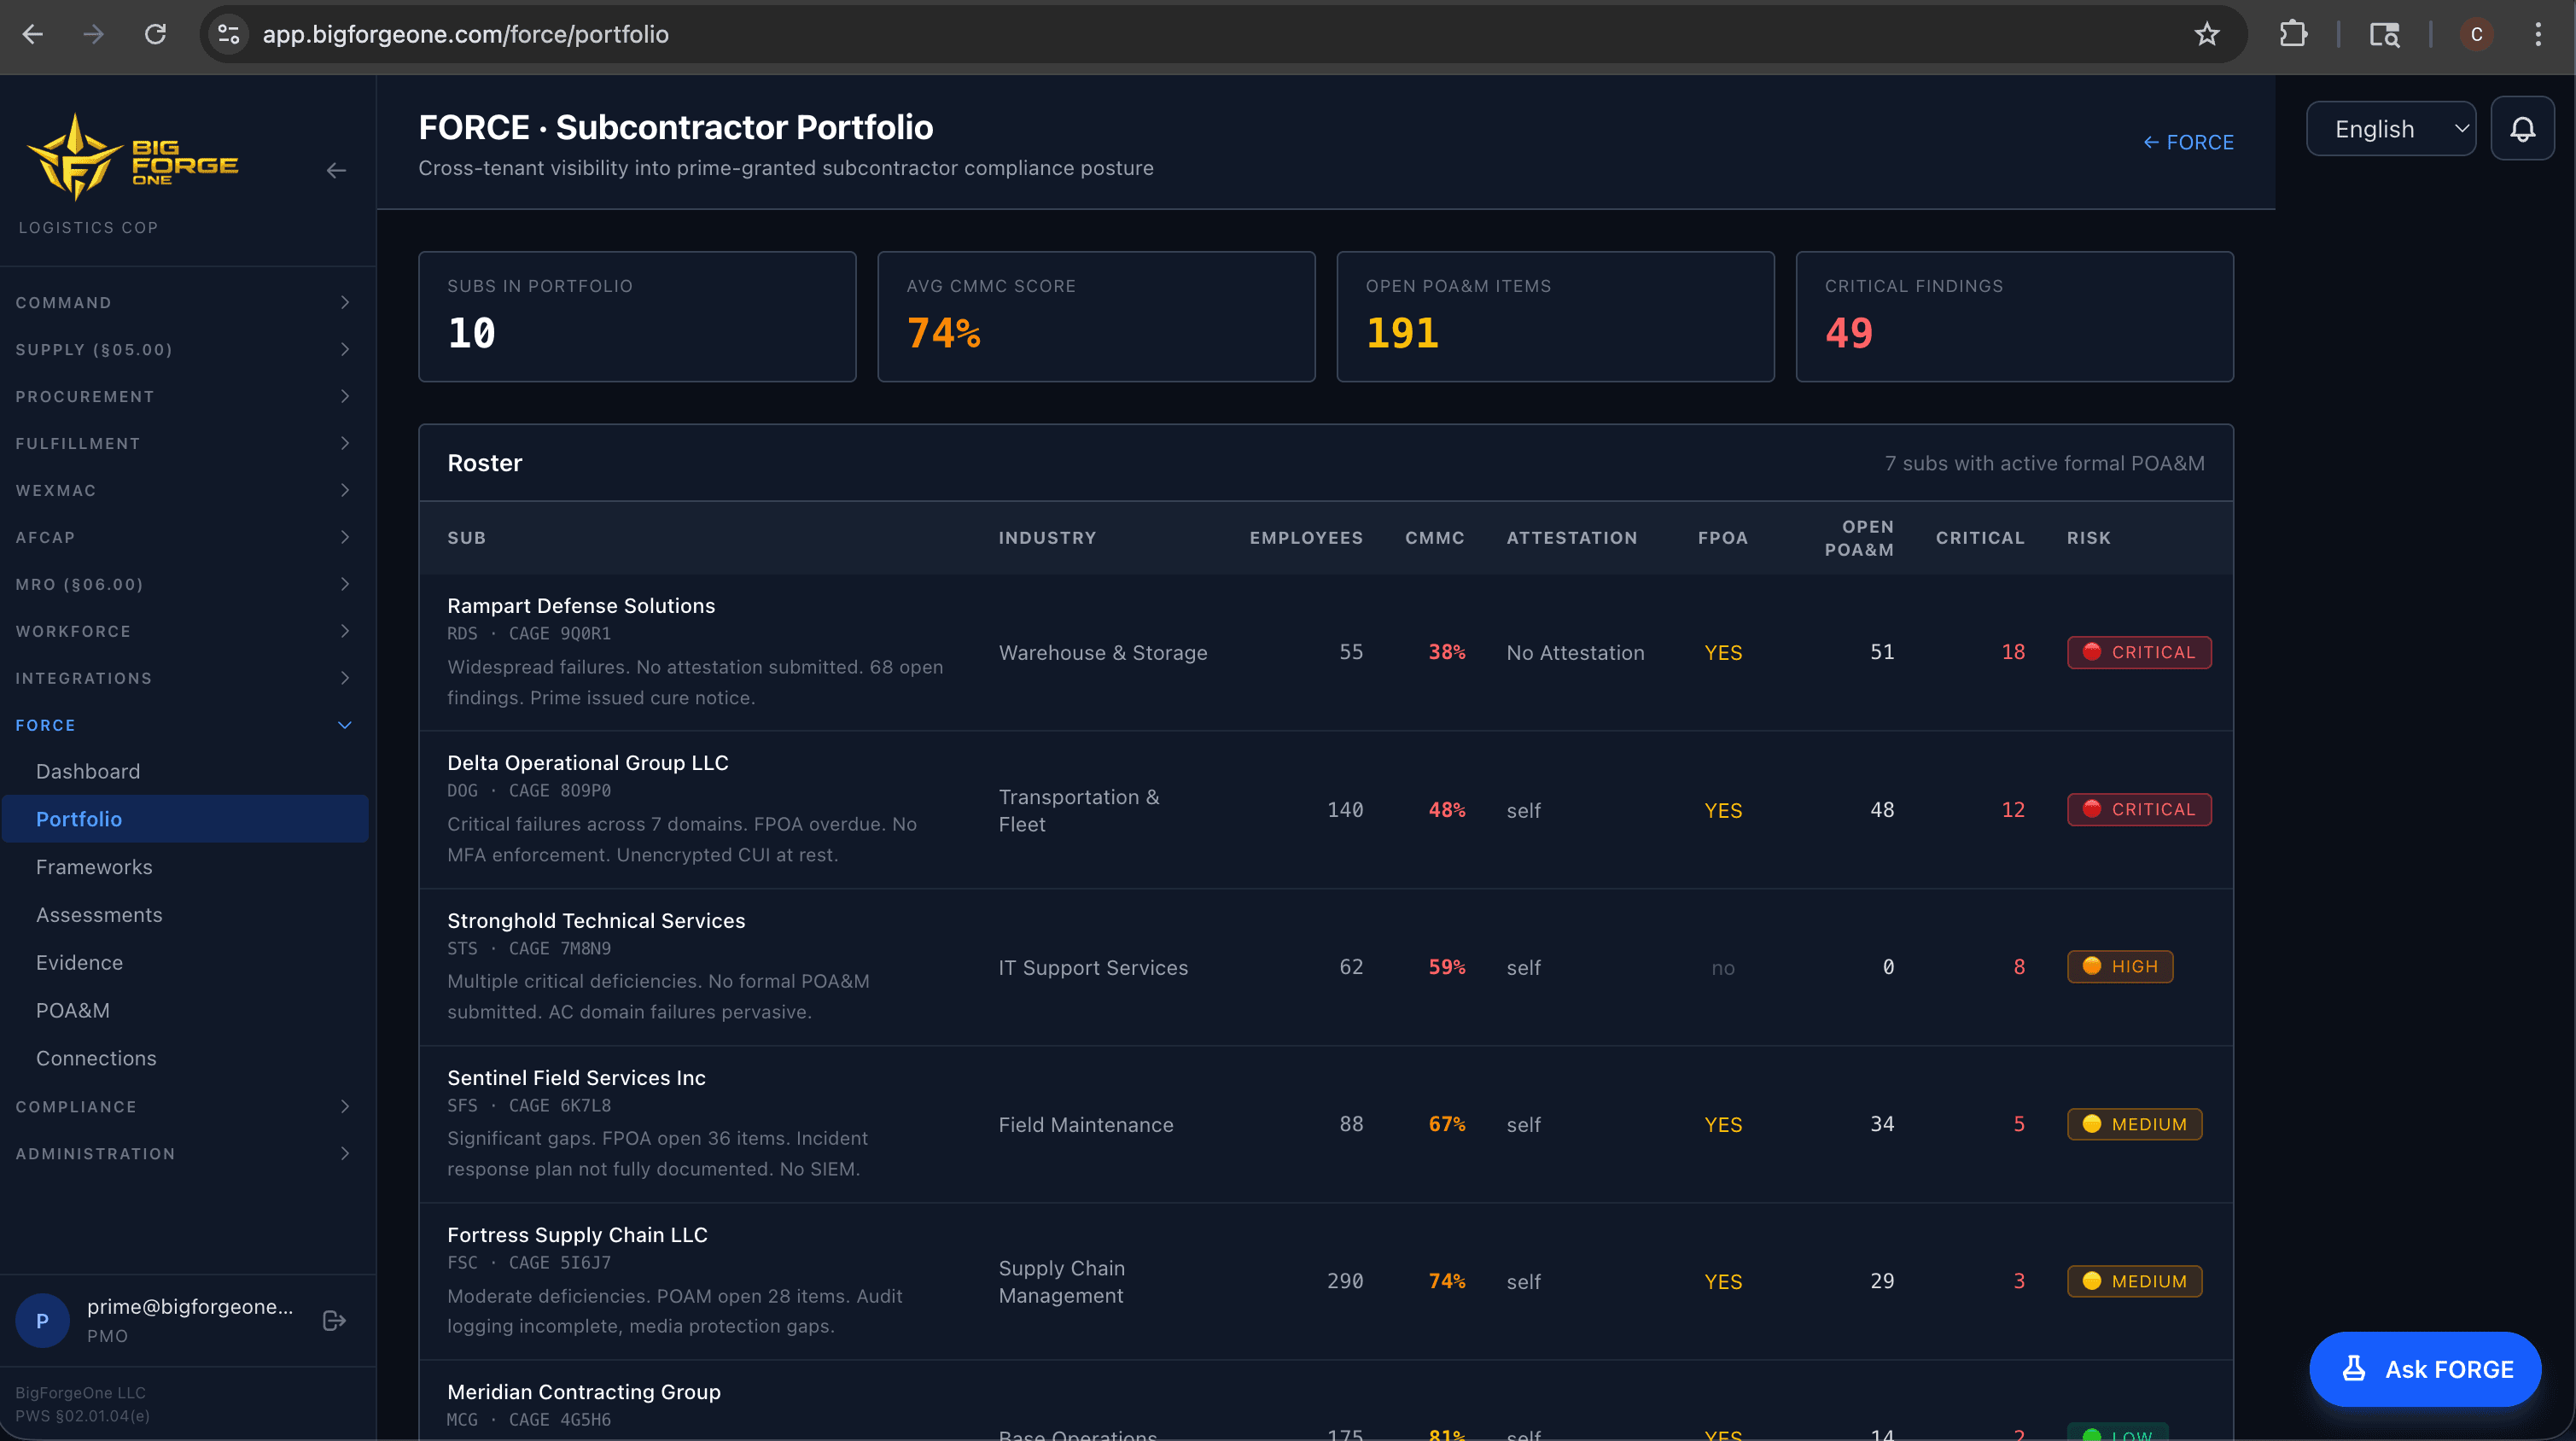This screenshot has height=1441, width=2576.
Task: Open Stronghold Technical Services row
Action: pos(1326,967)
